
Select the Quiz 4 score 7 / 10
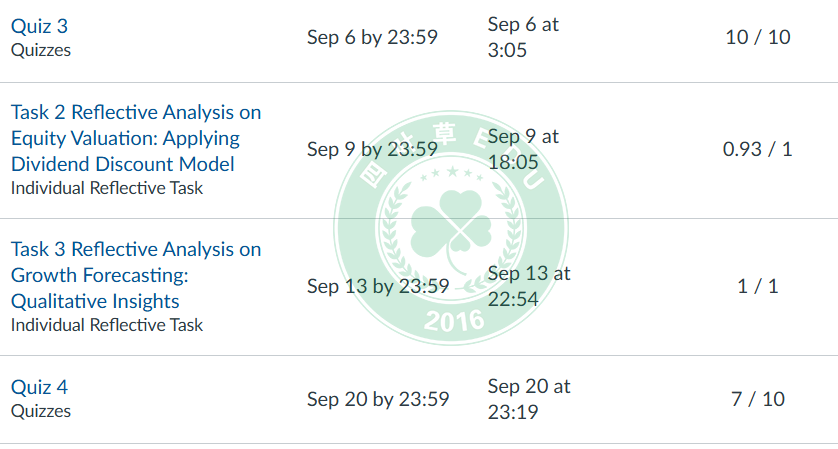click(x=758, y=399)
